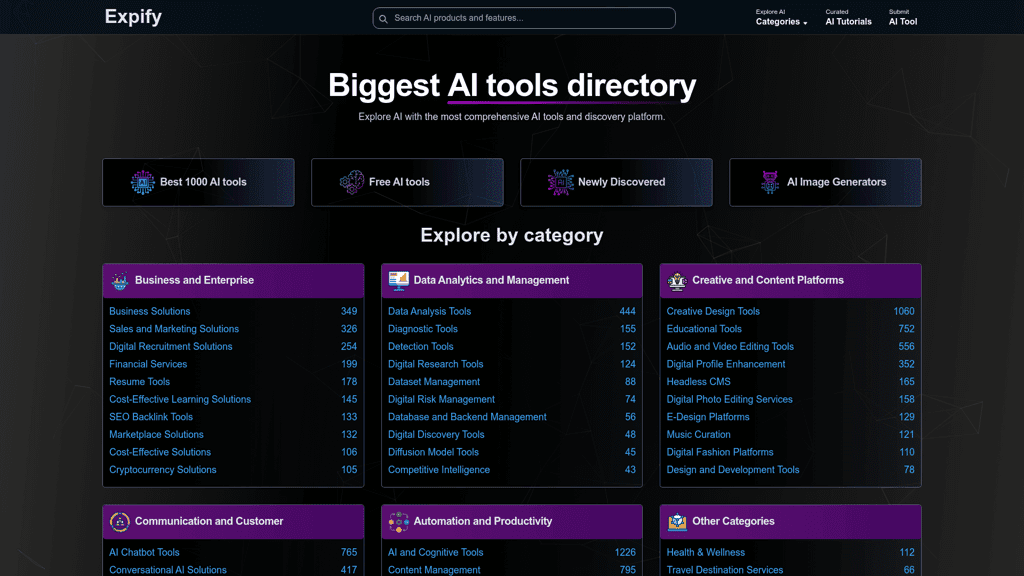This screenshot has height=576, width=1024.
Task: Click the Creative and Content Platforms icon
Action: [x=677, y=281]
